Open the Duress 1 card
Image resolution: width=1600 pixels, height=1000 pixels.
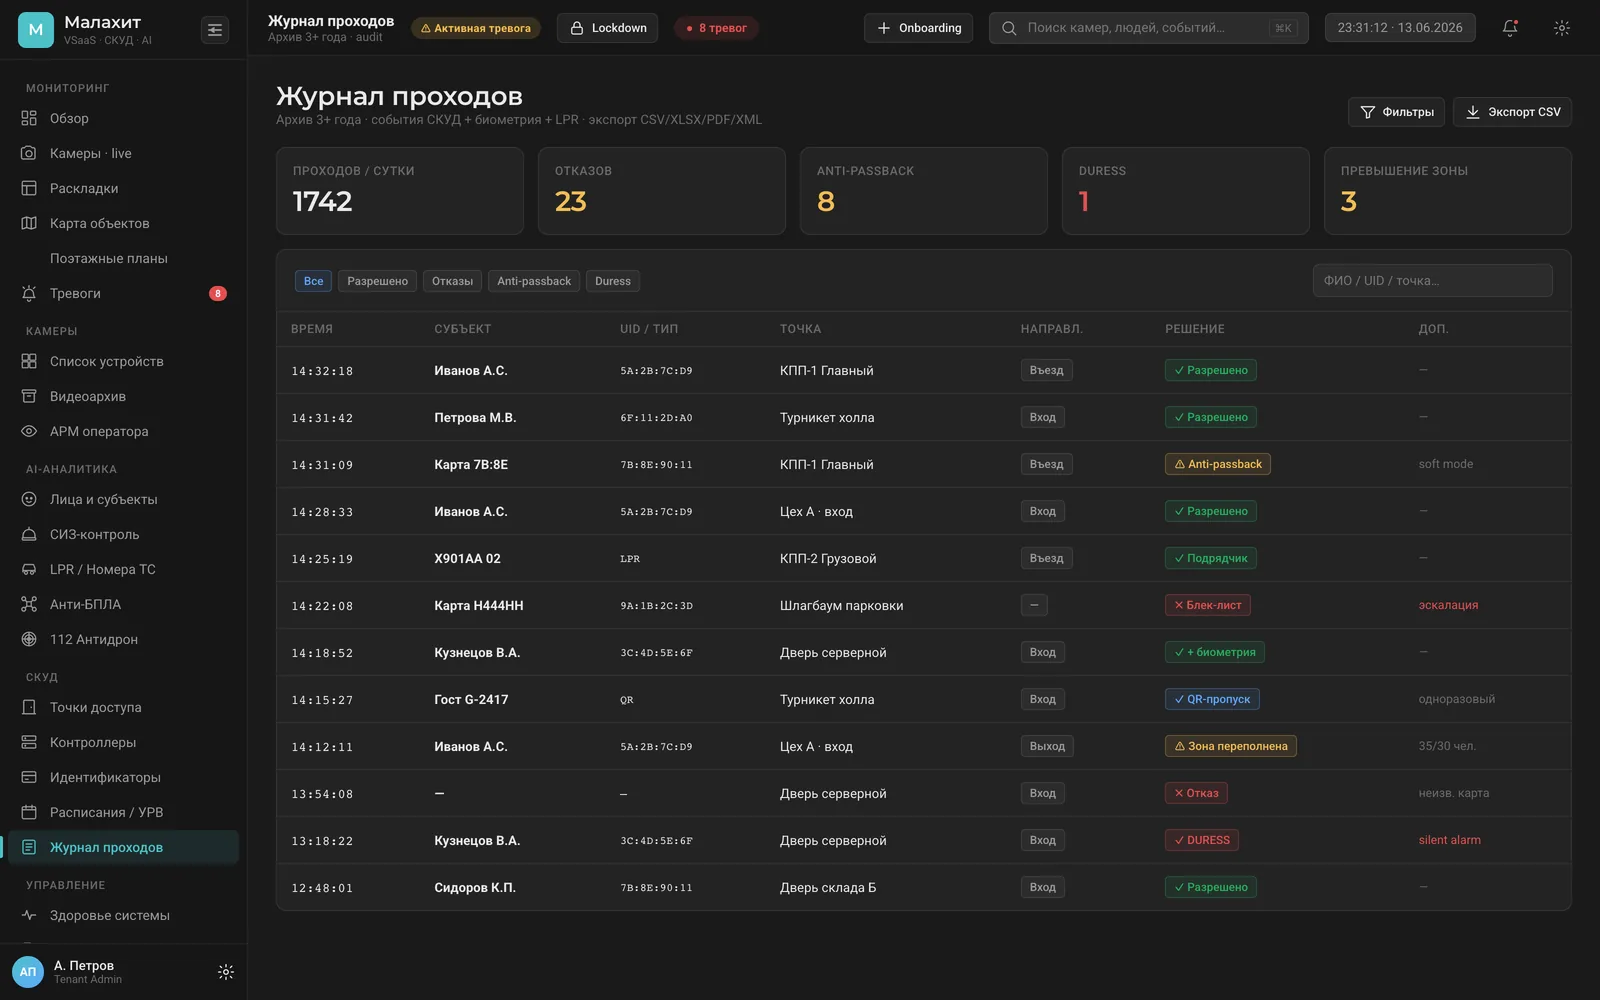click(x=1186, y=191)
